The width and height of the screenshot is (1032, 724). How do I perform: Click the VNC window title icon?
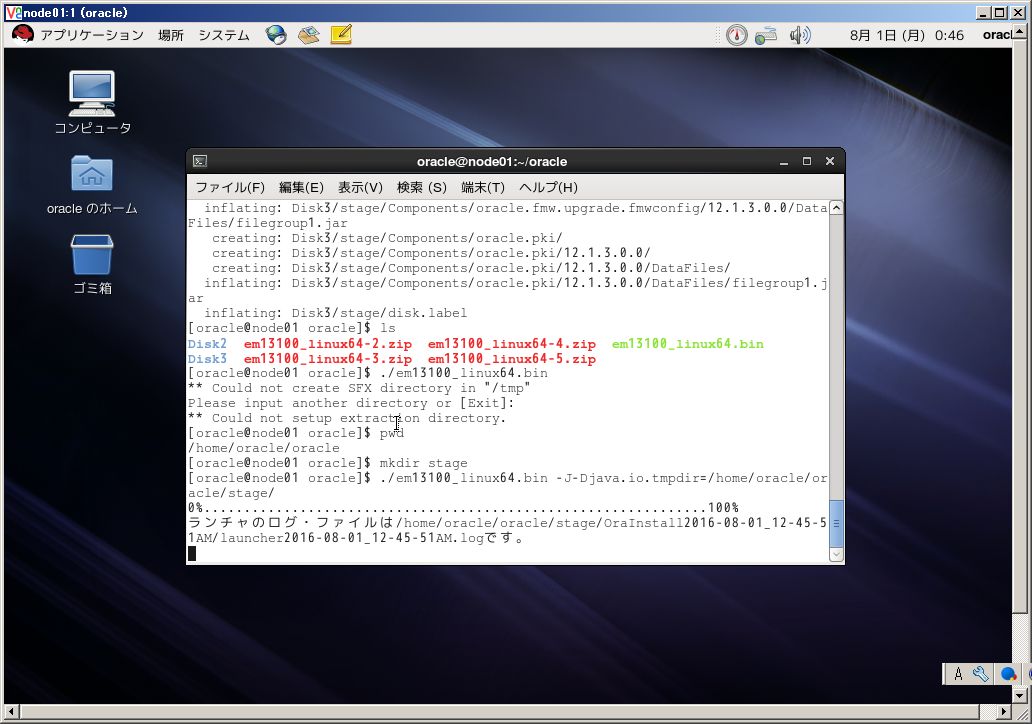[x=13, y=13]
